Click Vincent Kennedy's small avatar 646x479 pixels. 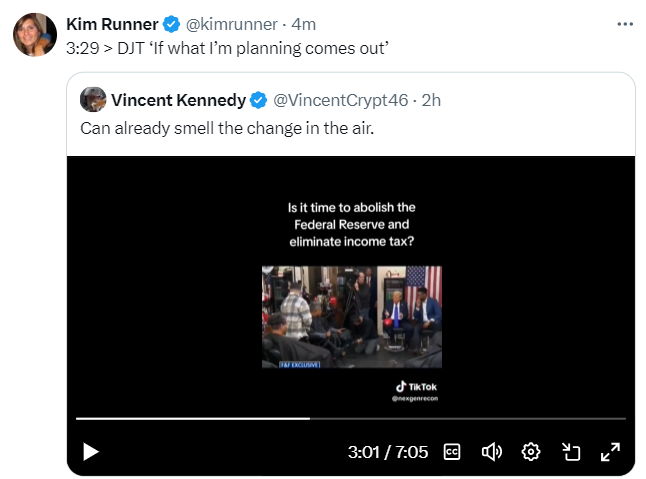(x=93, y=100)
